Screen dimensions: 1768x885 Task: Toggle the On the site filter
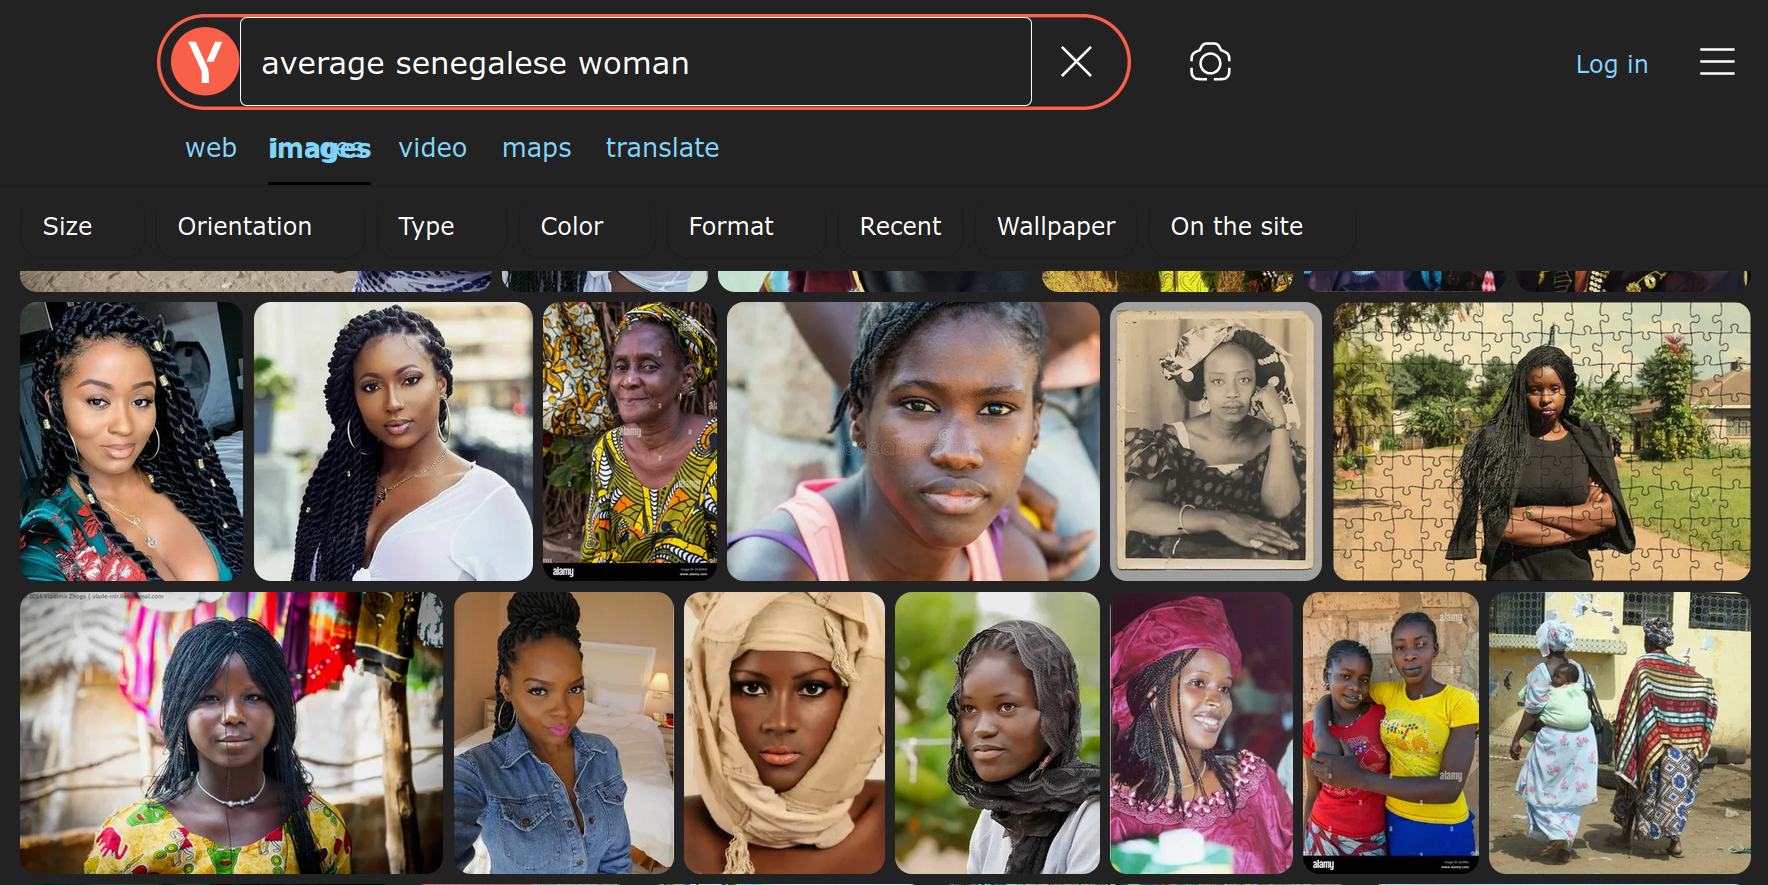1252,227
